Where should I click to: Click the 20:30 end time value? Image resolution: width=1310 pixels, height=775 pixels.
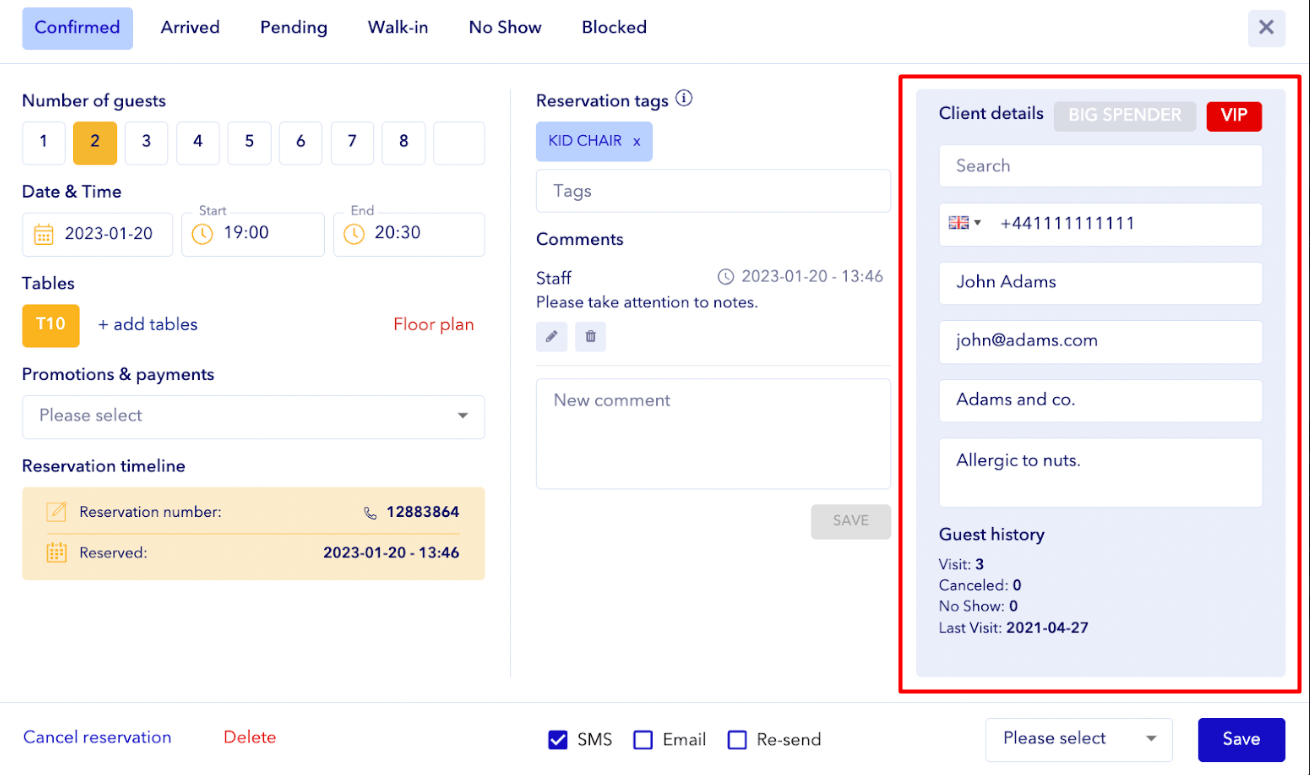coord(398,233)
